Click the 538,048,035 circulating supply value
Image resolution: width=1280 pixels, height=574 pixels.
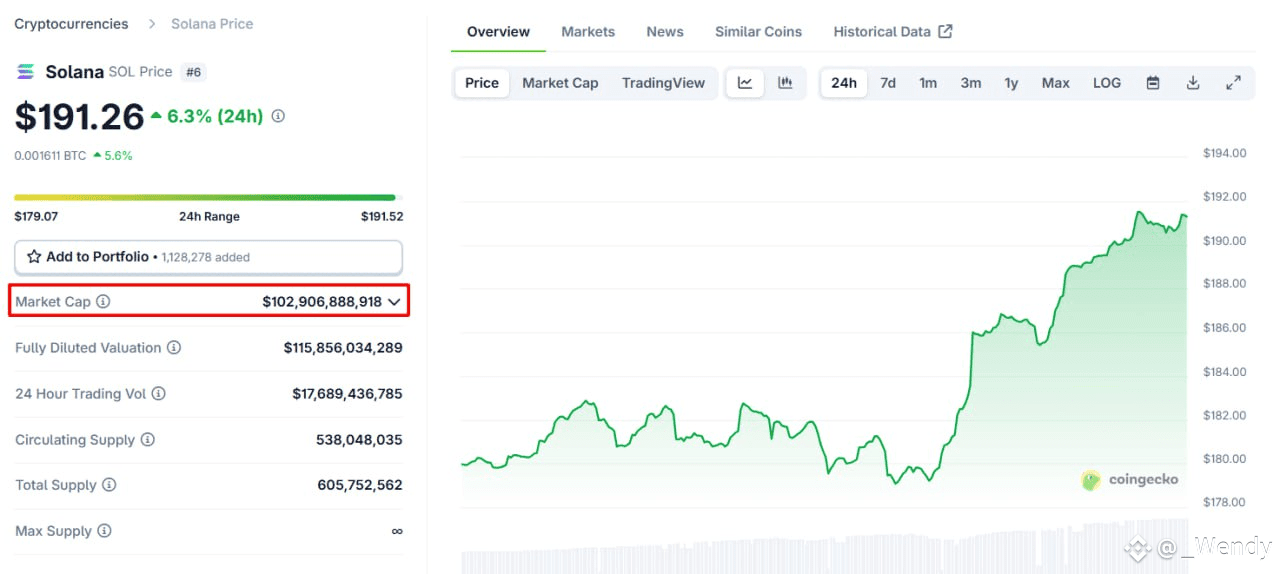(360, 440)
